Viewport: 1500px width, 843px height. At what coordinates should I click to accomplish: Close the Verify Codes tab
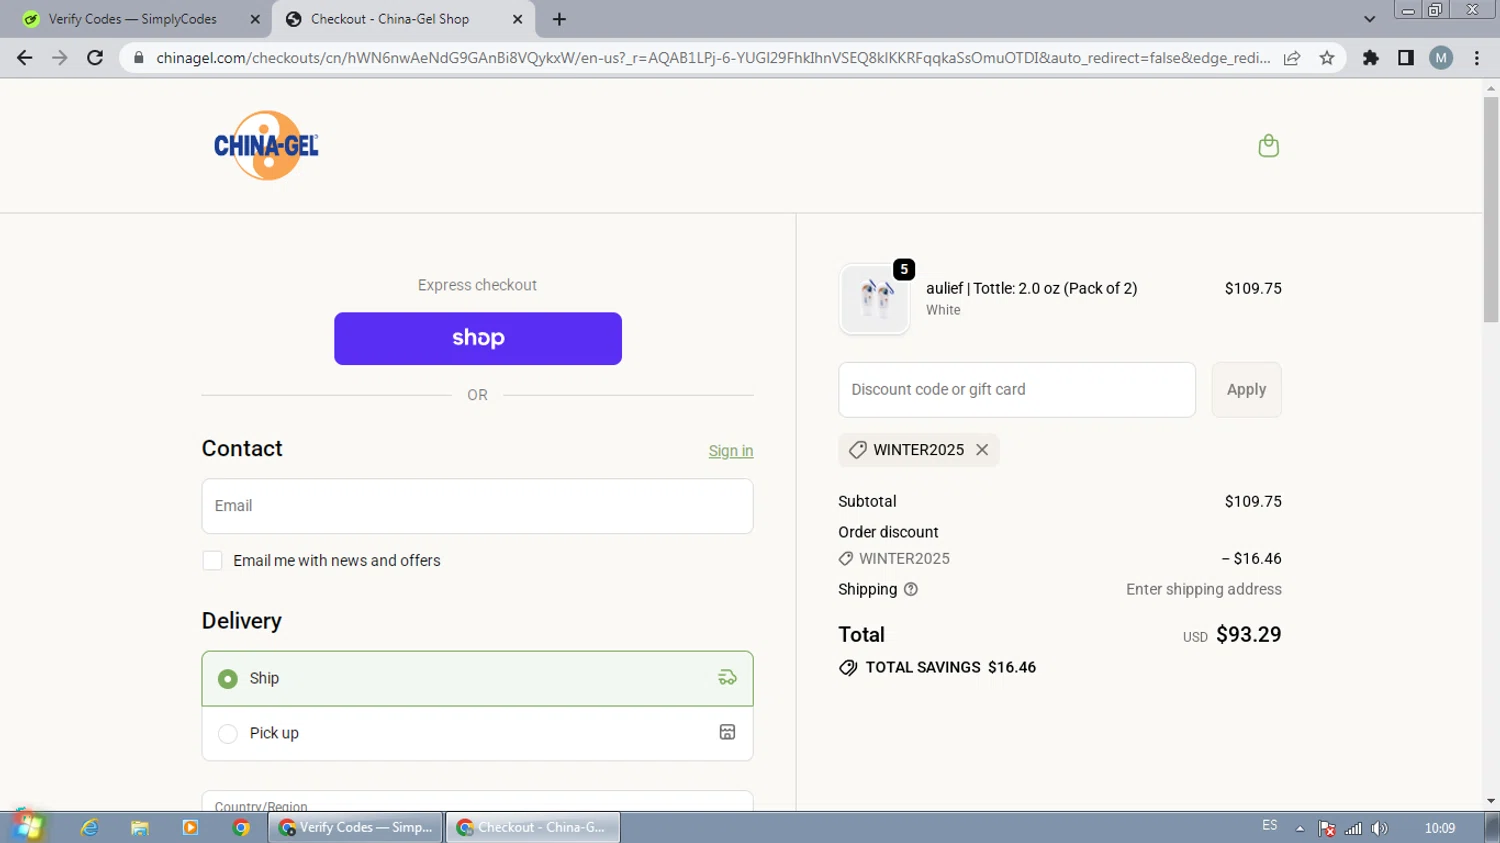tap(255, 19)
